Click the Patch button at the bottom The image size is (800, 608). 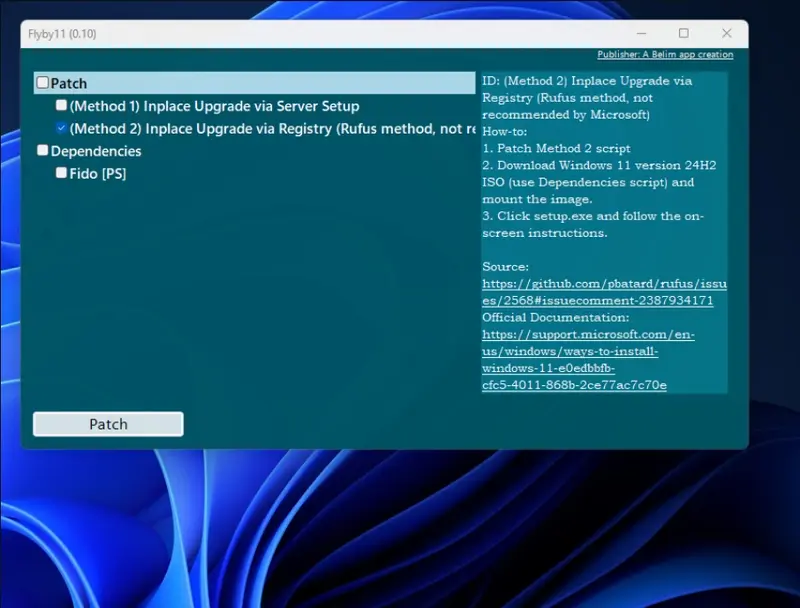coord(108,424)
